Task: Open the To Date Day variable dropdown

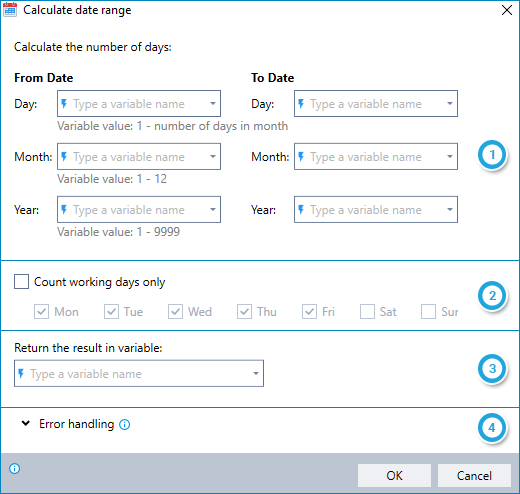Action: click(450, 103)
